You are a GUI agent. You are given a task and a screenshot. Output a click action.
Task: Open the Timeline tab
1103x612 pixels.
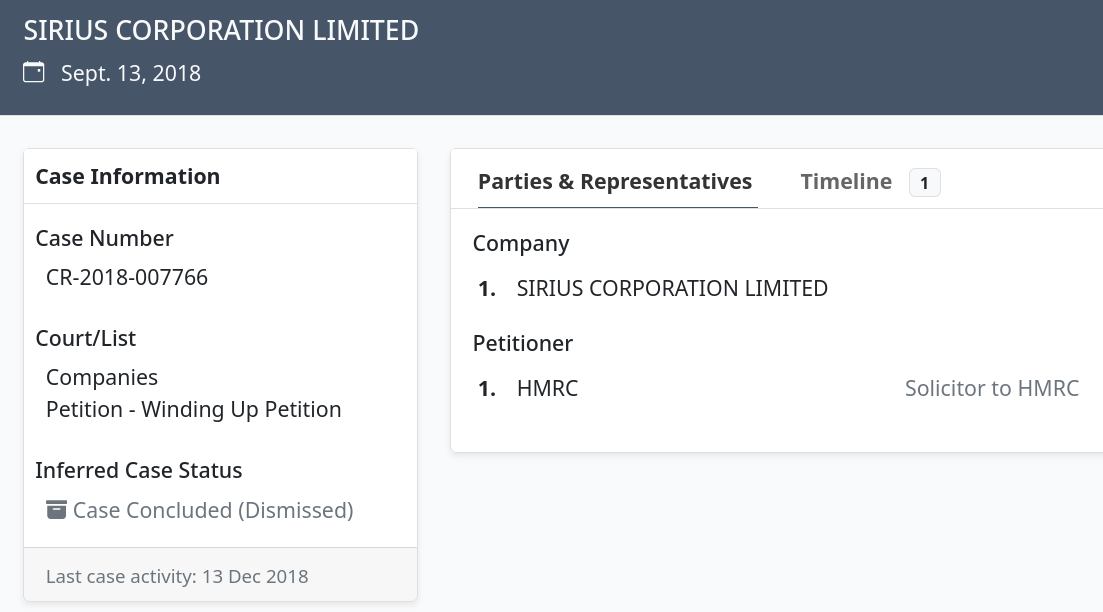point(846,181)
